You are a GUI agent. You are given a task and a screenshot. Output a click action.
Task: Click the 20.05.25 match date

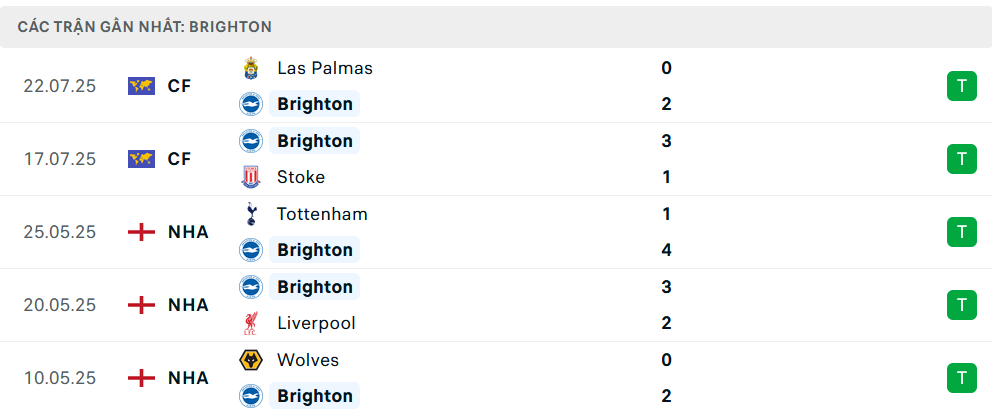60,305
